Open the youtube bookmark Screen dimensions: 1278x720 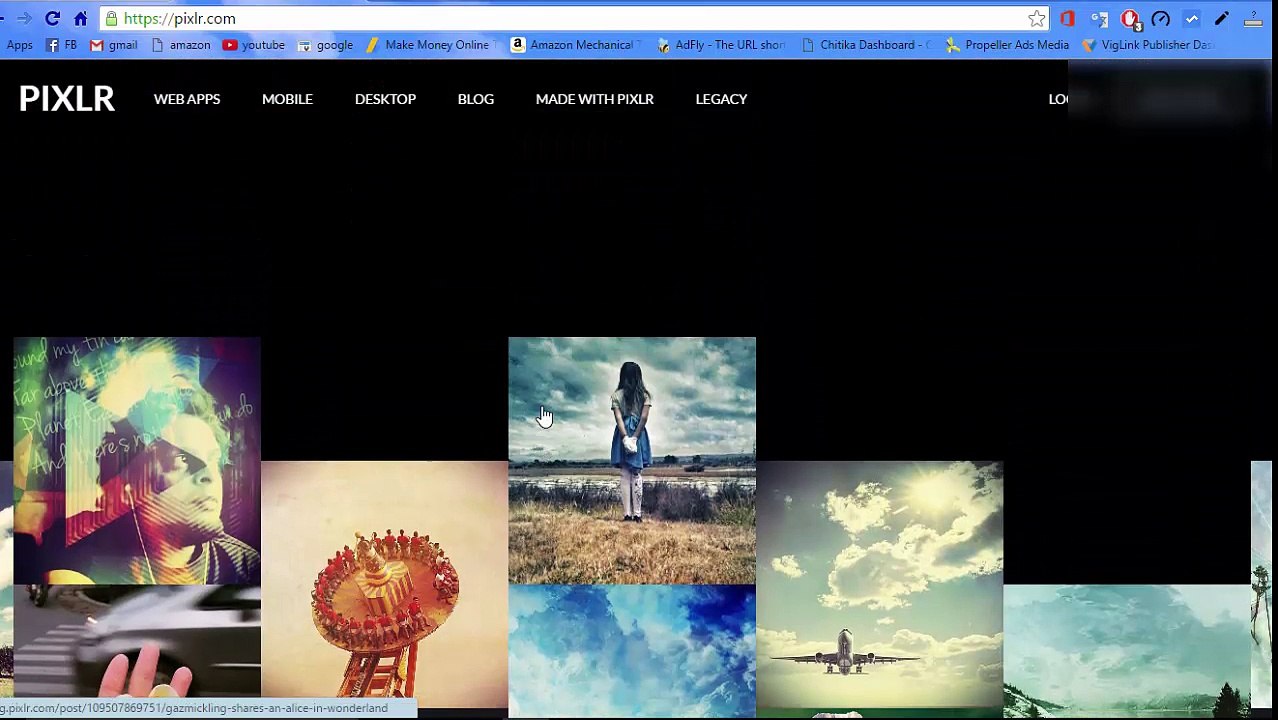[x=254, y=44]
